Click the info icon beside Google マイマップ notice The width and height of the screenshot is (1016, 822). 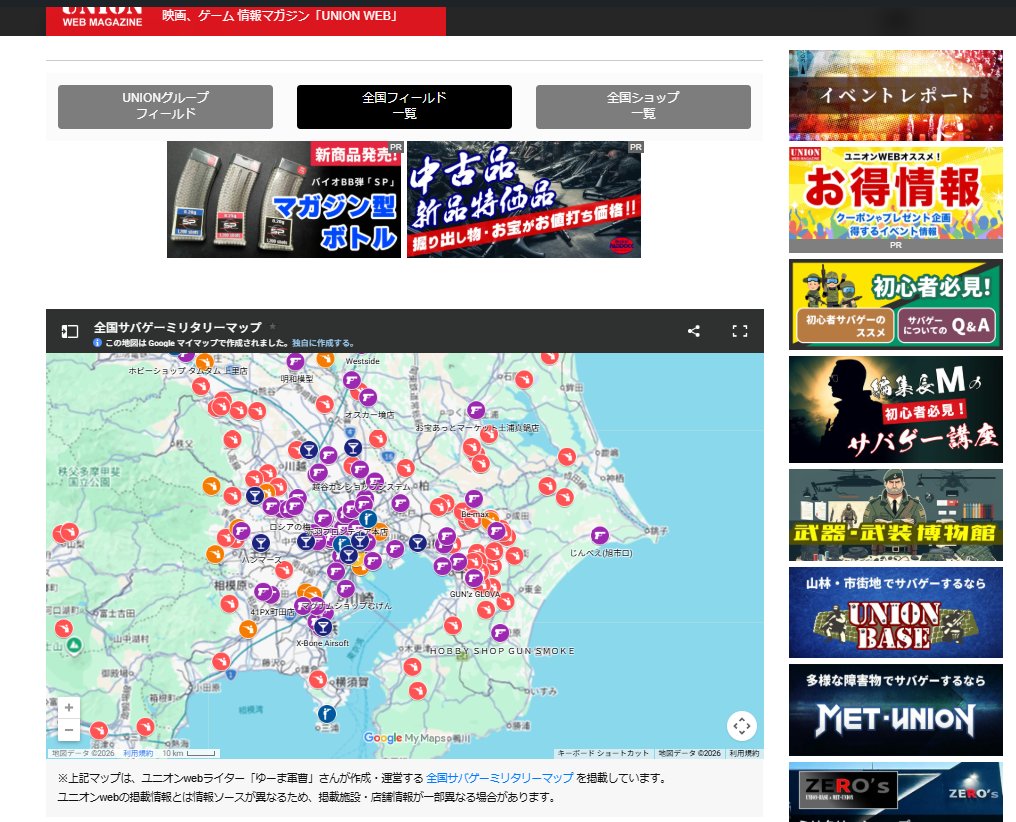coord(97,343)
